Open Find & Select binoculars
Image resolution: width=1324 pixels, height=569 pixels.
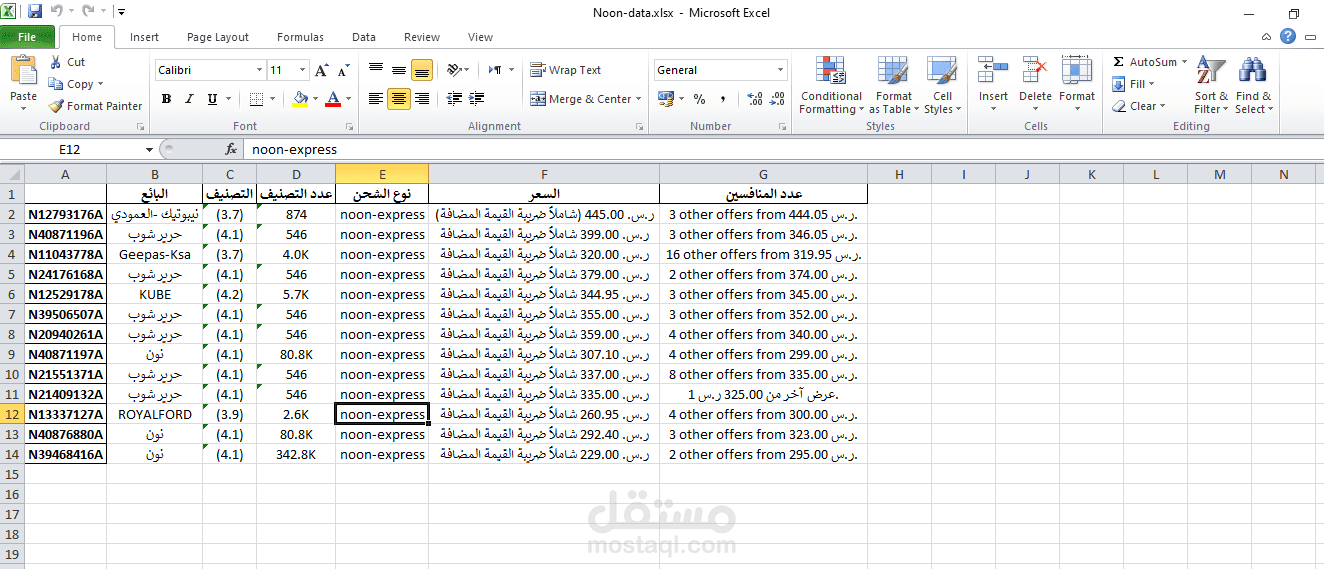1253,86
